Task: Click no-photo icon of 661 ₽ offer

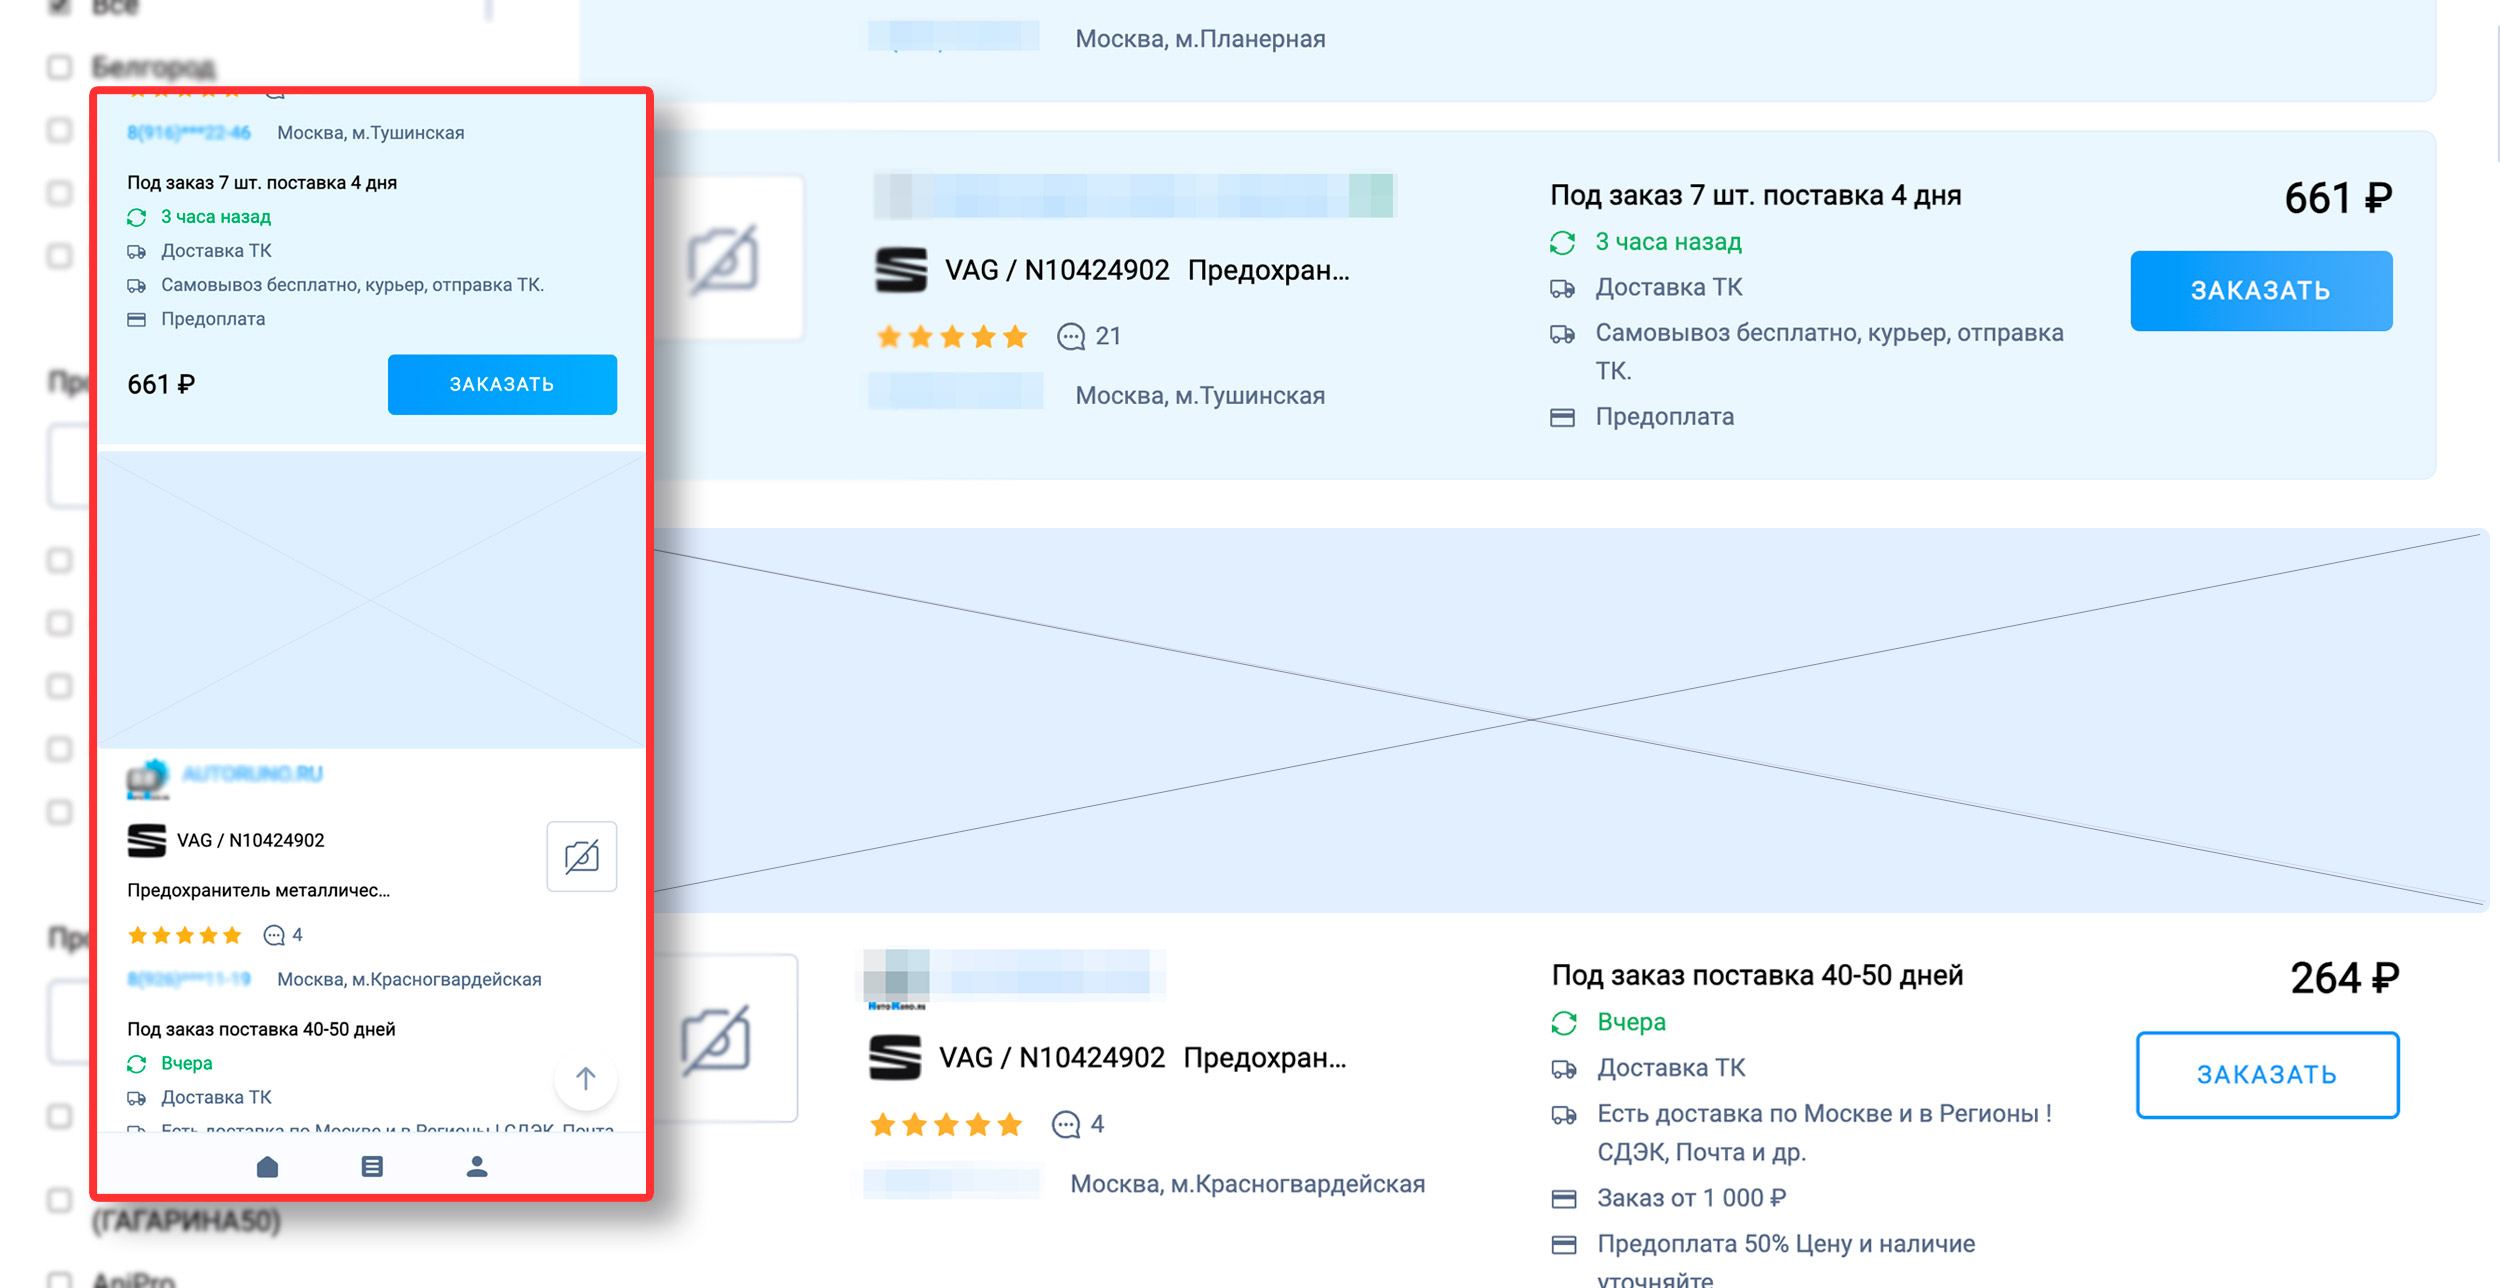Action: tap(723, 260)
